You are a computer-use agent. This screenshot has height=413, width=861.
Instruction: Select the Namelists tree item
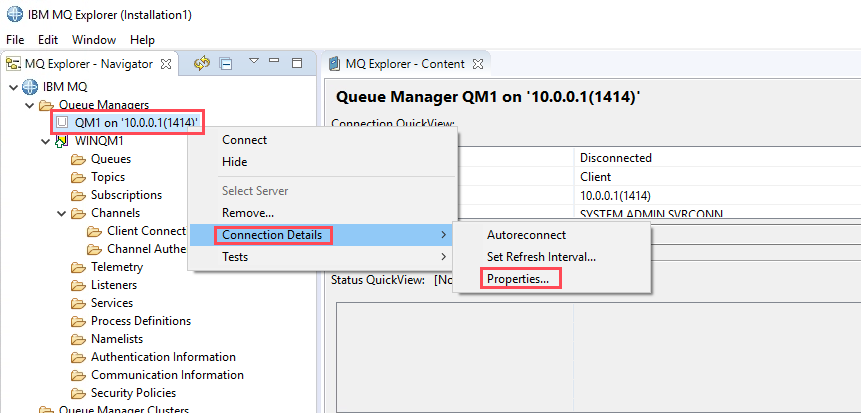117,339
